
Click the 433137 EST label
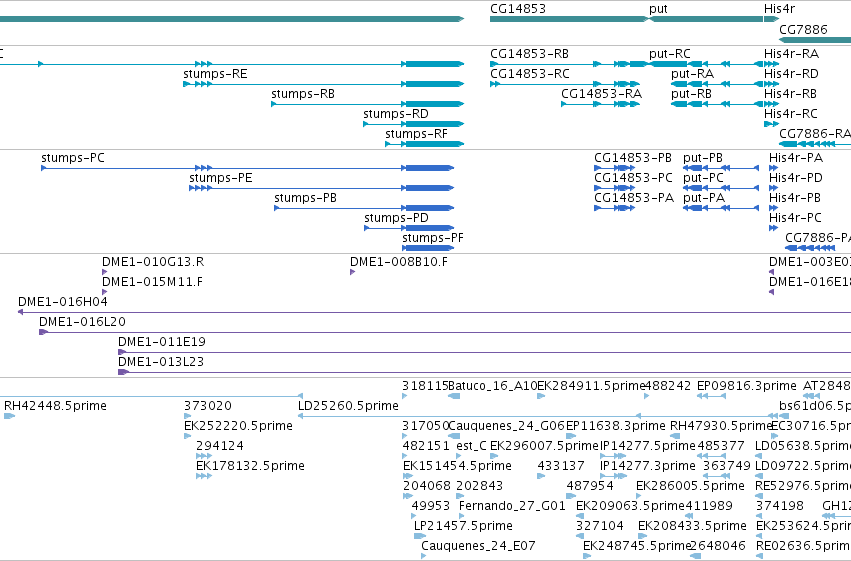point(561,467)
